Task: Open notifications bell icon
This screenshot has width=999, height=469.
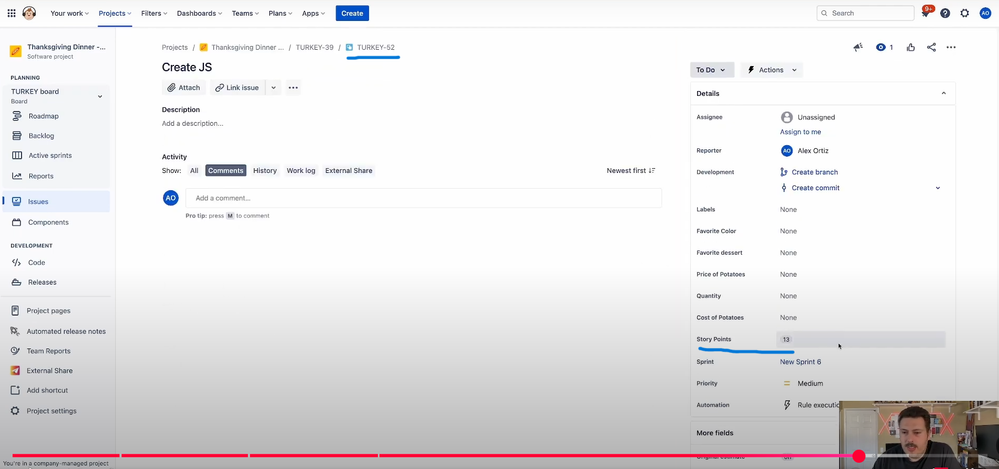Action: [926, 13]
